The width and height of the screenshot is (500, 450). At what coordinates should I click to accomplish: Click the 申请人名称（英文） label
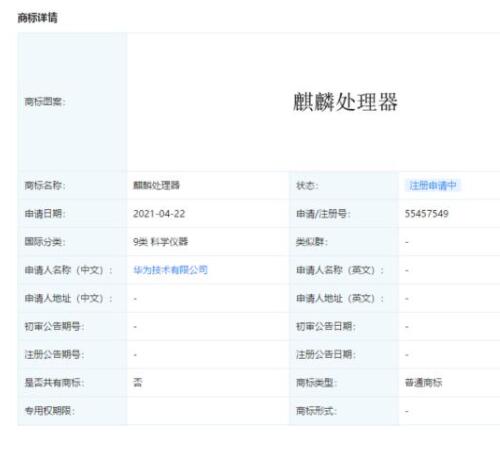pos(340,270)
